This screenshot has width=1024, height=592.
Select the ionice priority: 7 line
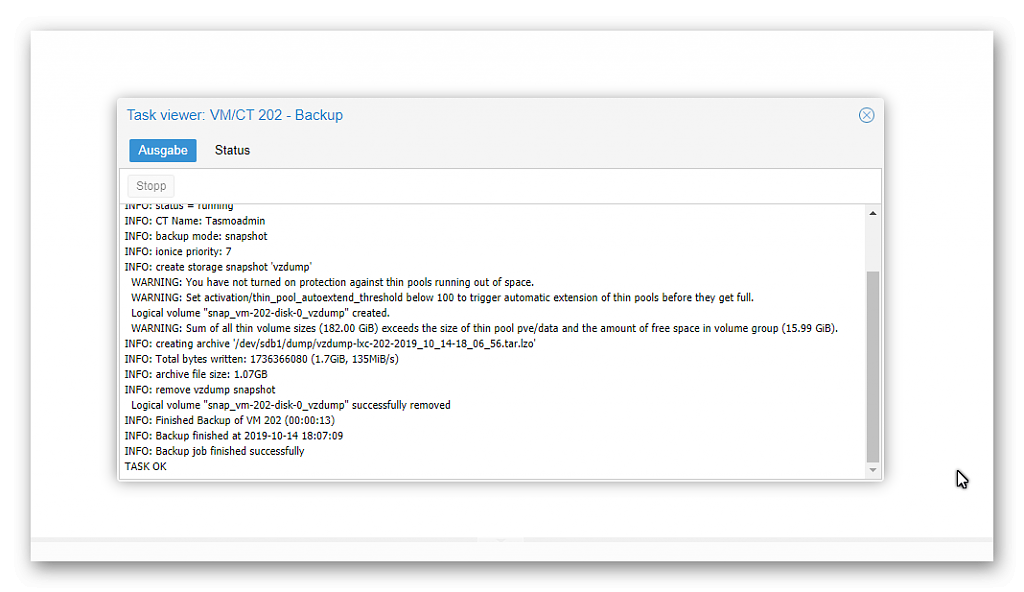(178, 252)
